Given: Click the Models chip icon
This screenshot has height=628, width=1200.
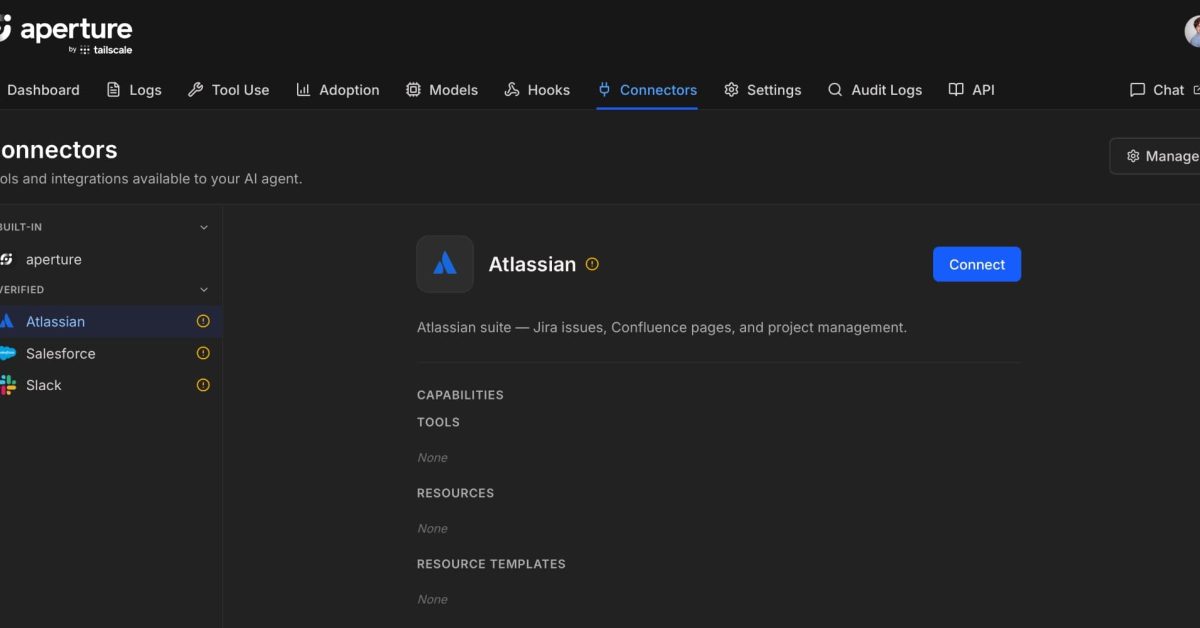Looking at the screenshot, I should coord(413,90).
